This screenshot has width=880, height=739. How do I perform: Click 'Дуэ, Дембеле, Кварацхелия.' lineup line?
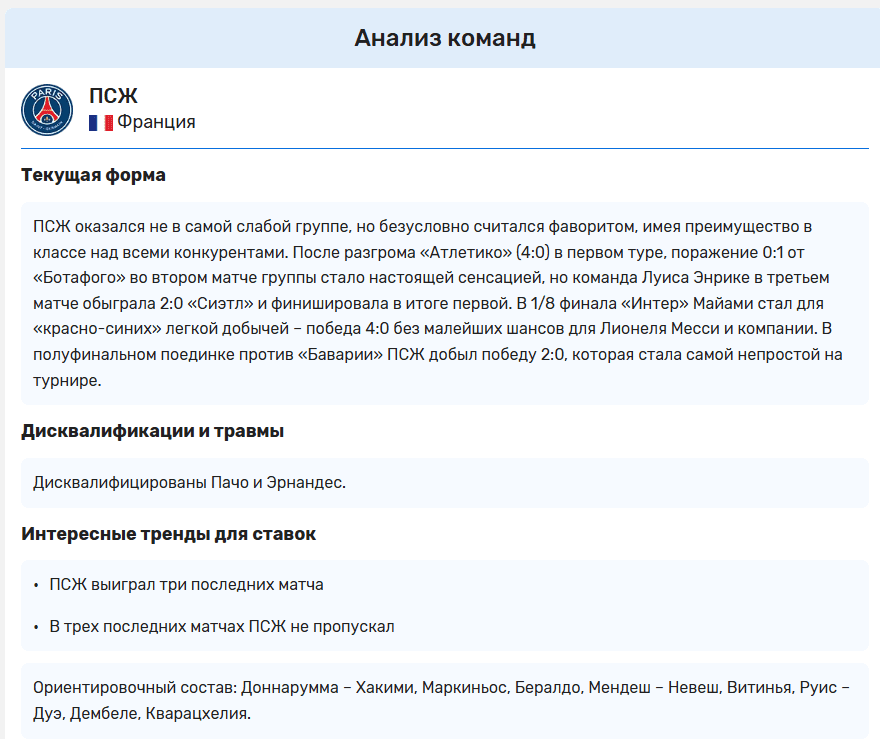(142, 713)
